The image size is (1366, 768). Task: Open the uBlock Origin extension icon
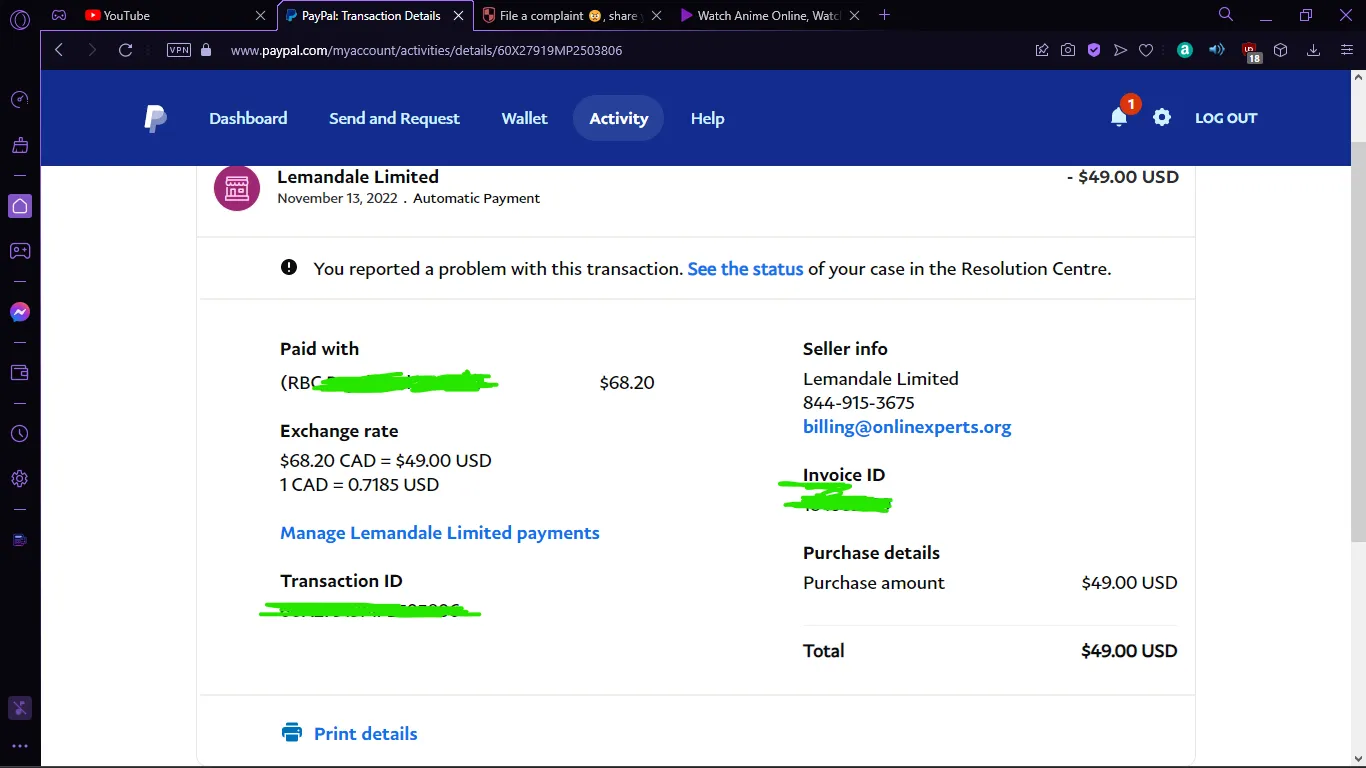[1250, 51]
